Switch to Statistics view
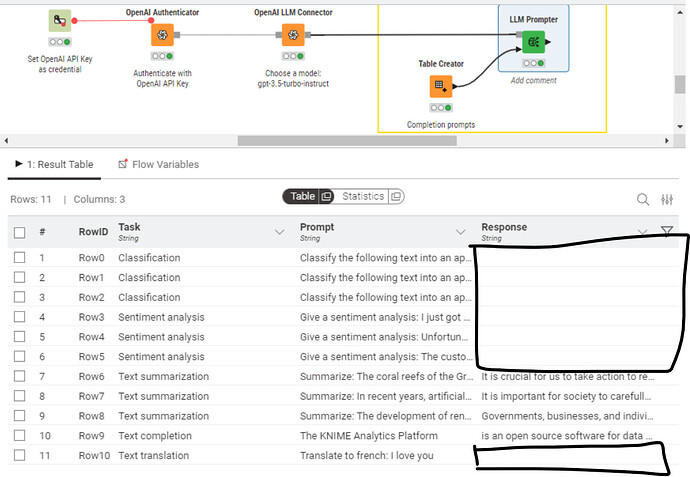This screenshot has height=477, width=690. pyautogui.click(x=363, y=196)
